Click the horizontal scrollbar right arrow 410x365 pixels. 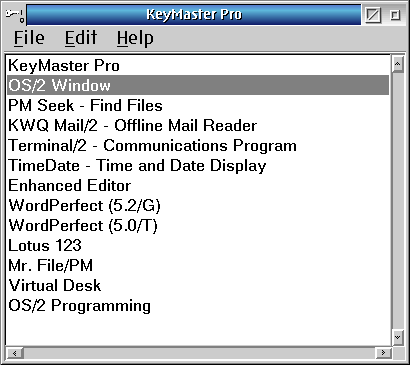pyautogui.click(x=383, y=353)
